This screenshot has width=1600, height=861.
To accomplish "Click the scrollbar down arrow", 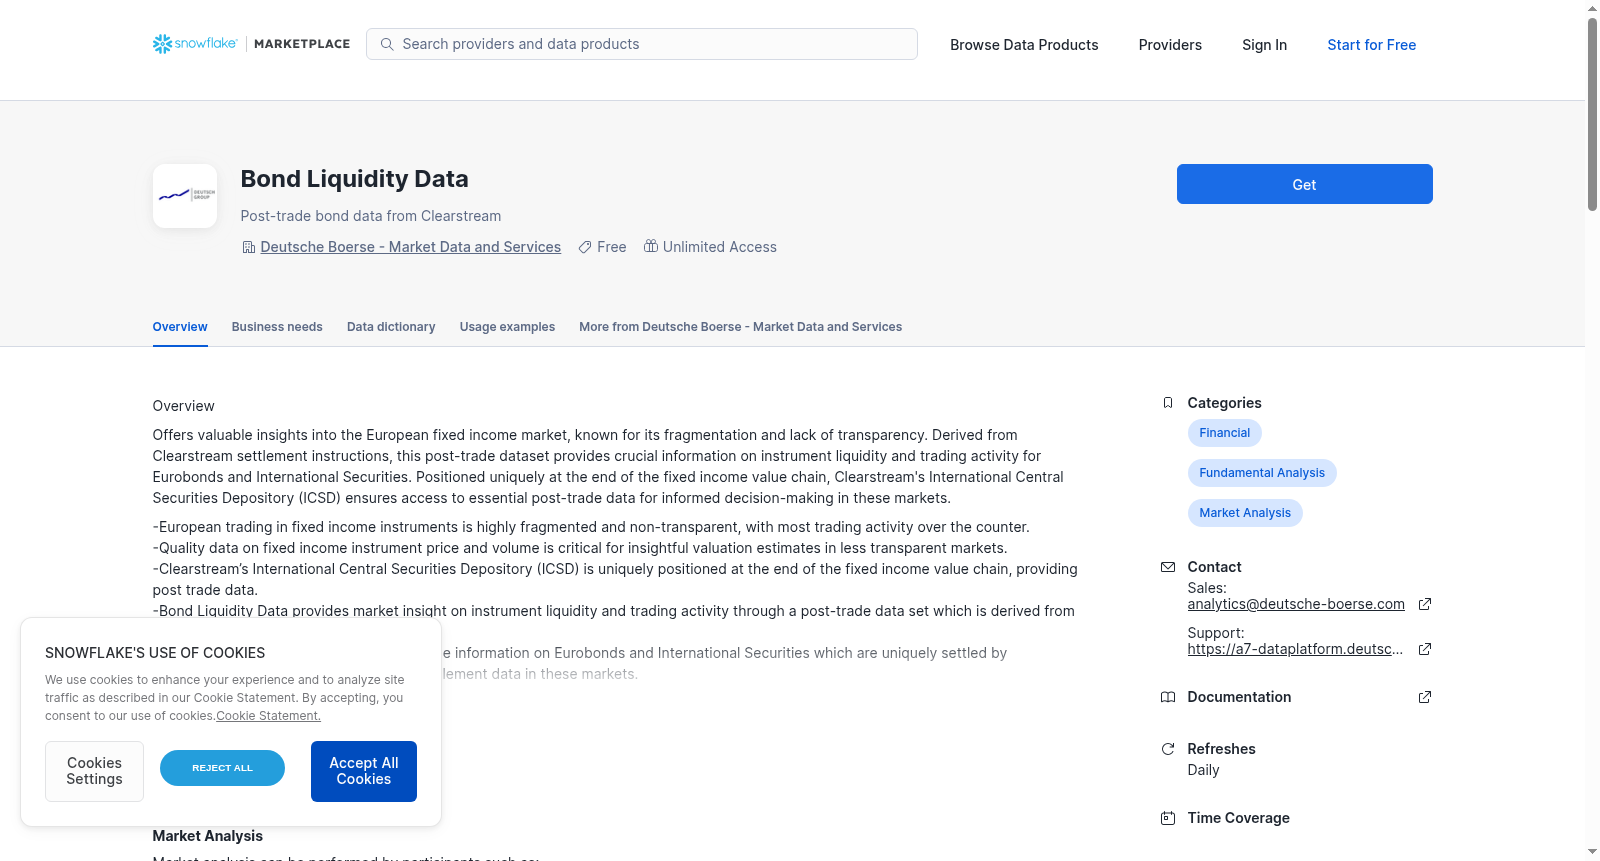I will pyautogui.click(x=1592, y=852).
